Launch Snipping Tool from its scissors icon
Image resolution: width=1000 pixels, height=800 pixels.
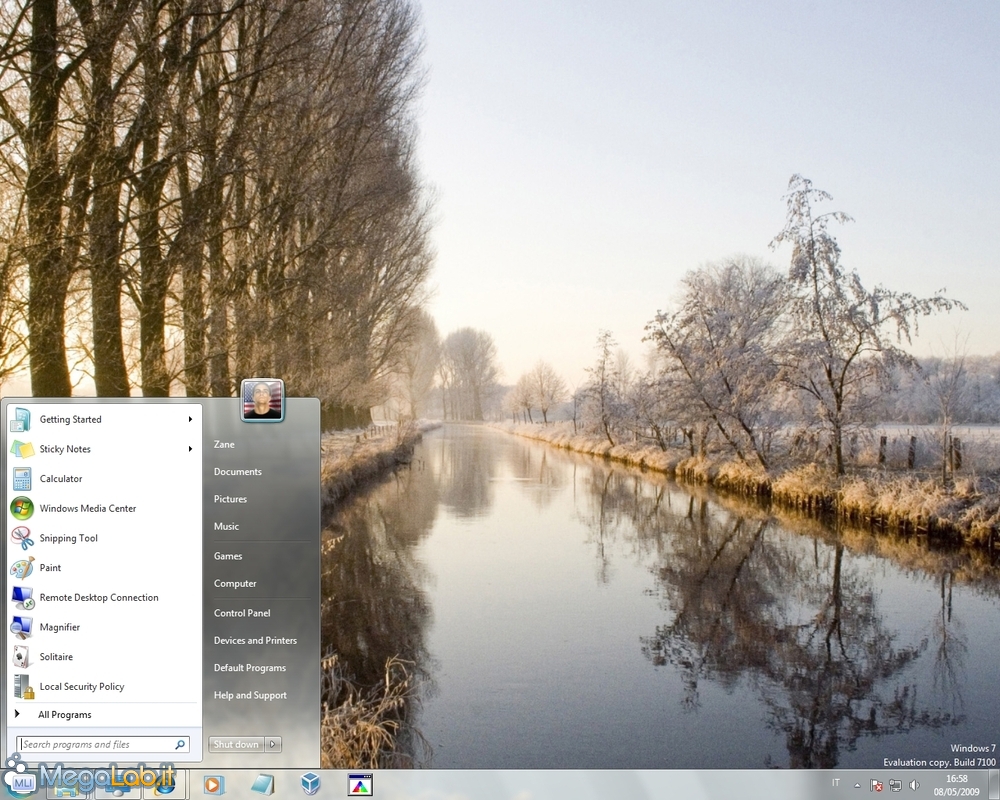click(x=22, y=538)
